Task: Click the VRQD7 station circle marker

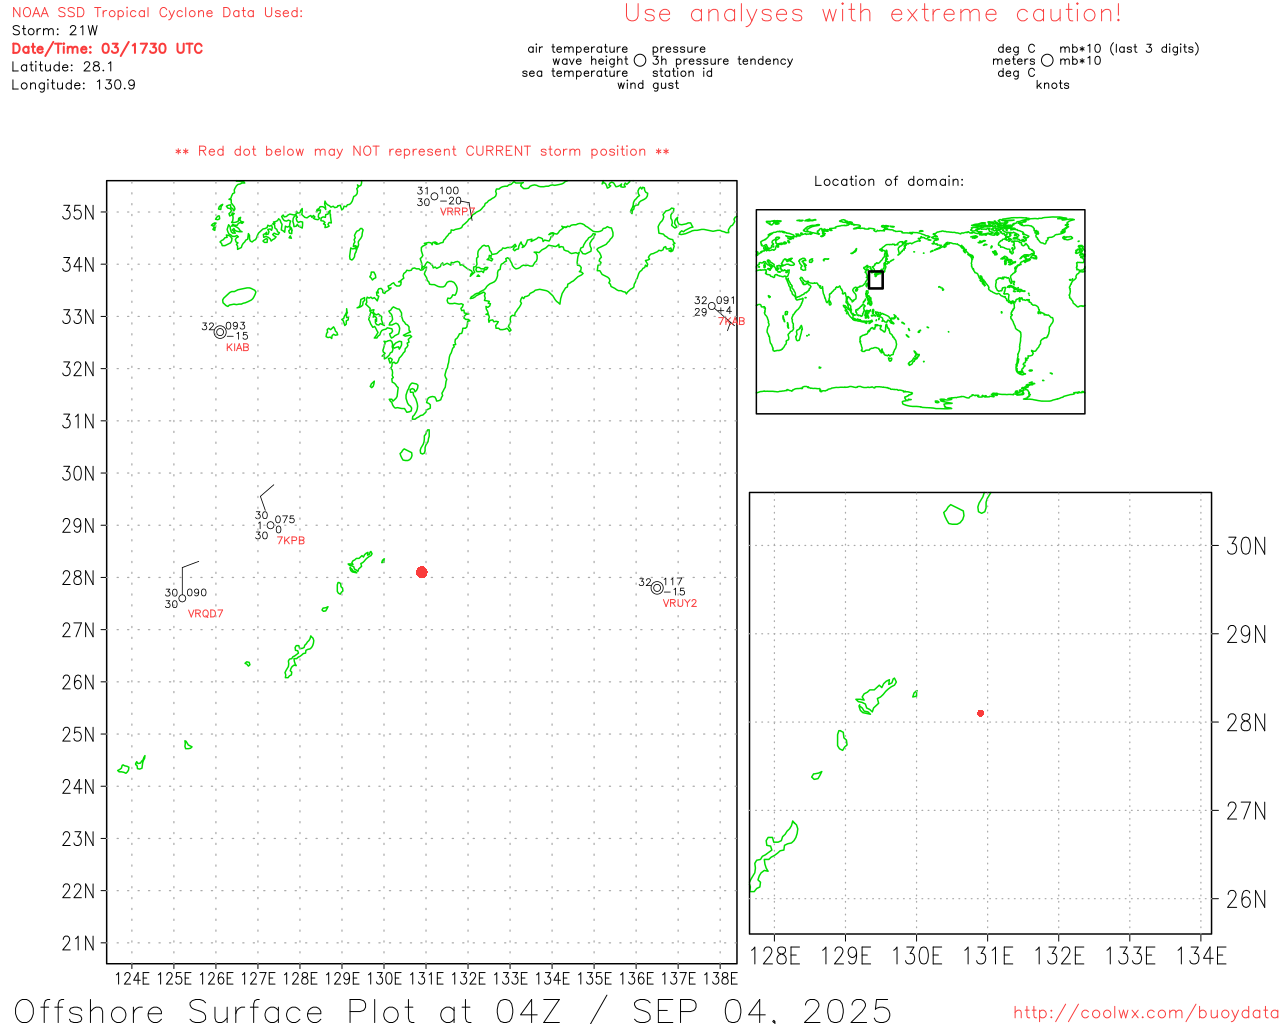Action: click(x=182, y=599)
